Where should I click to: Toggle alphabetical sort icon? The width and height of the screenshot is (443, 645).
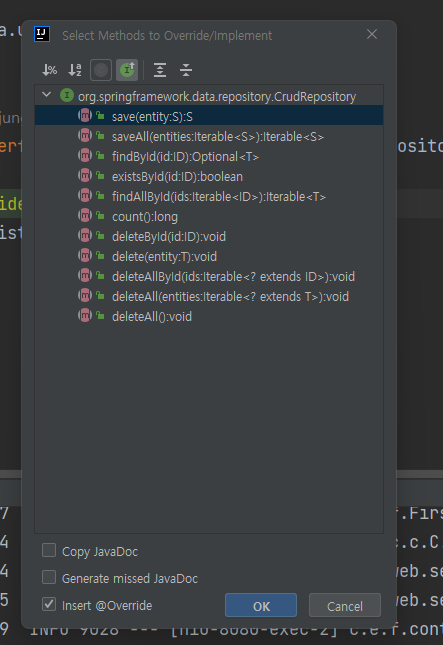tap(75, 70)
